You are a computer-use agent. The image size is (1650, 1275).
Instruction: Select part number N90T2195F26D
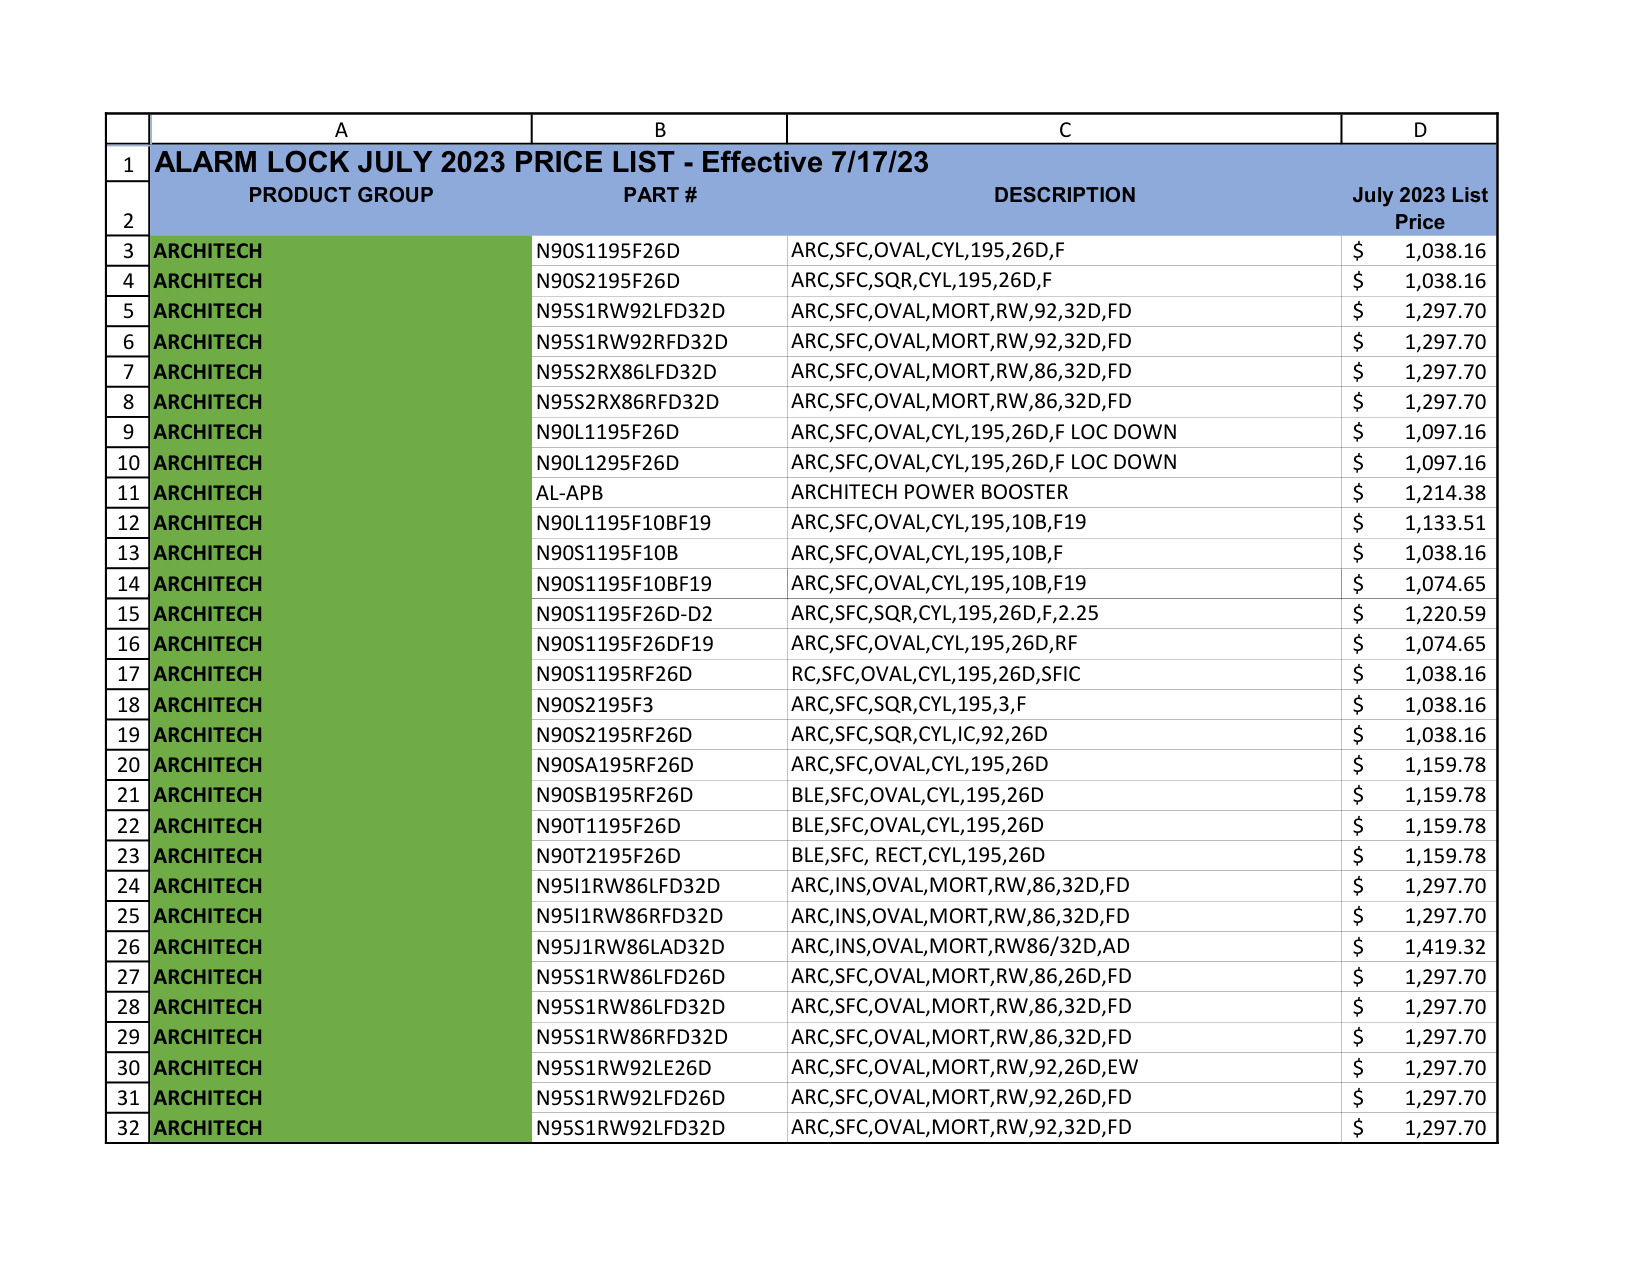pyautogui.click(x=659, y=856)
